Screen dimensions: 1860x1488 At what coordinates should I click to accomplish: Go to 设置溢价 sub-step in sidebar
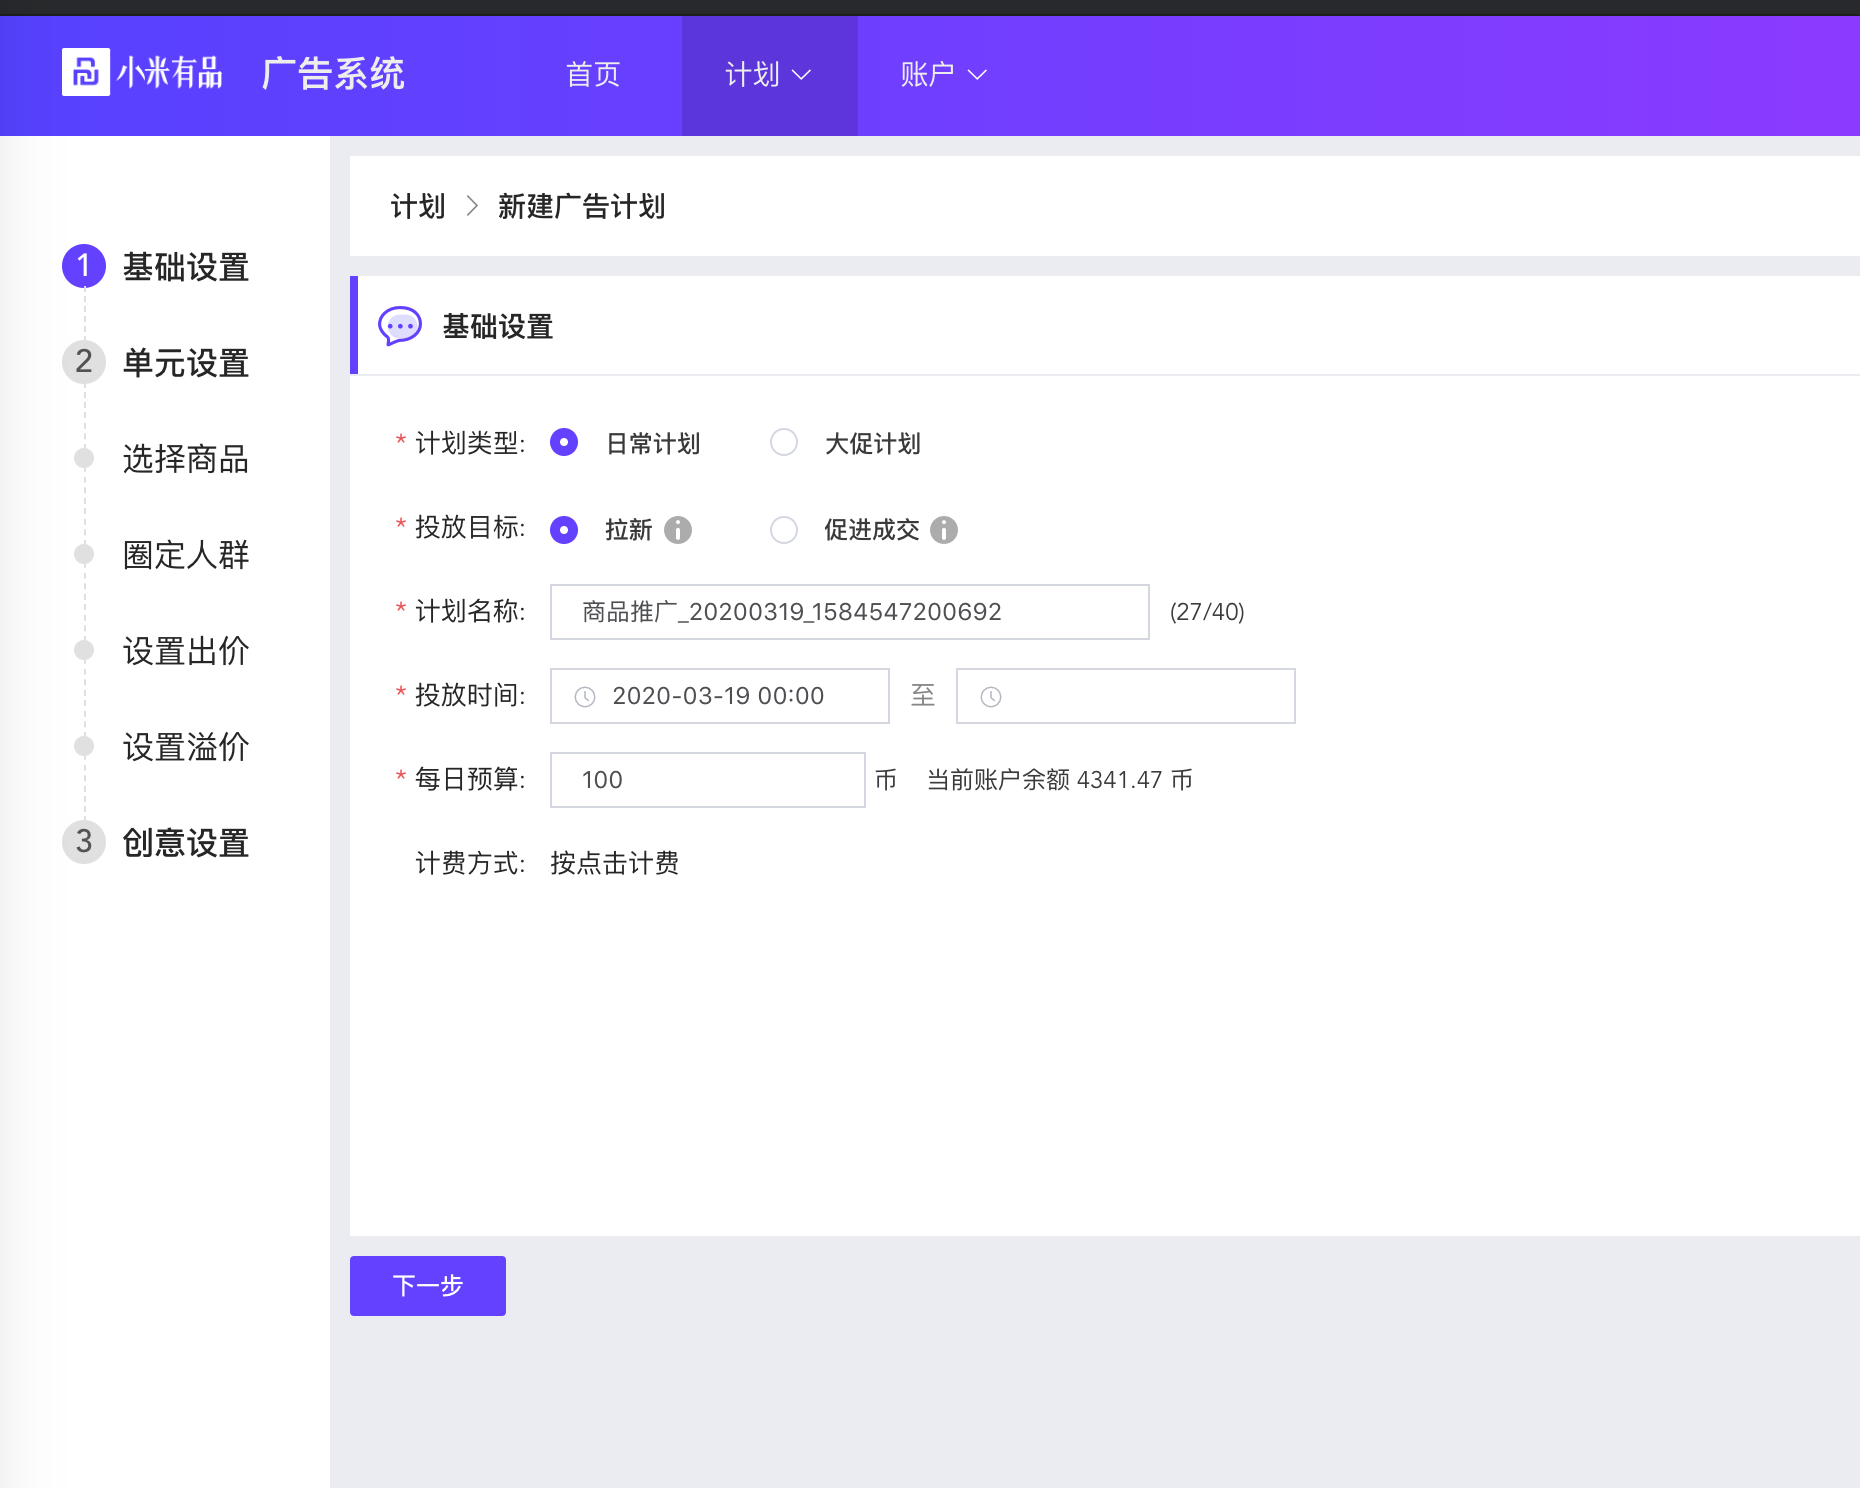(x=186, y=747)
